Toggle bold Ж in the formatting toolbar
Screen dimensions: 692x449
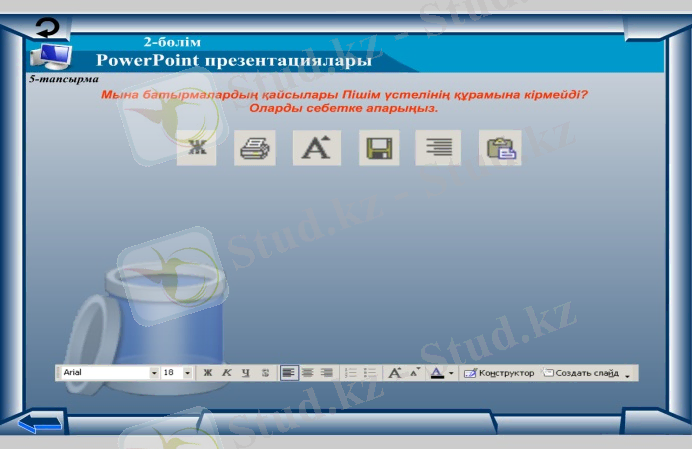click(x=208, y=373)
